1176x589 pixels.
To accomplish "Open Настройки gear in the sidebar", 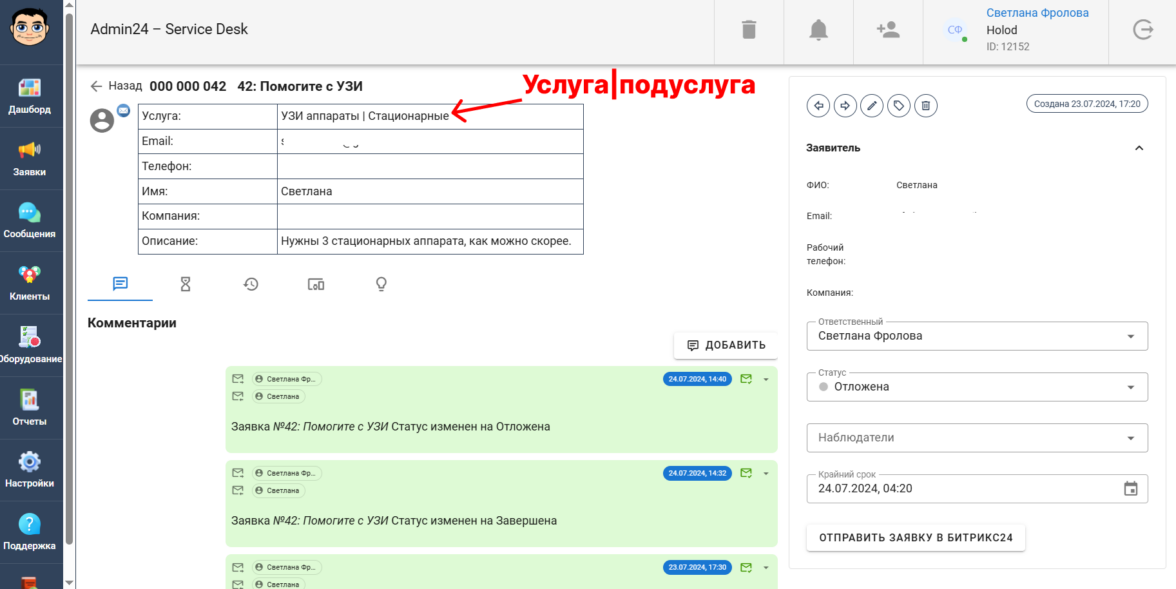I will (x=30, y=470).
